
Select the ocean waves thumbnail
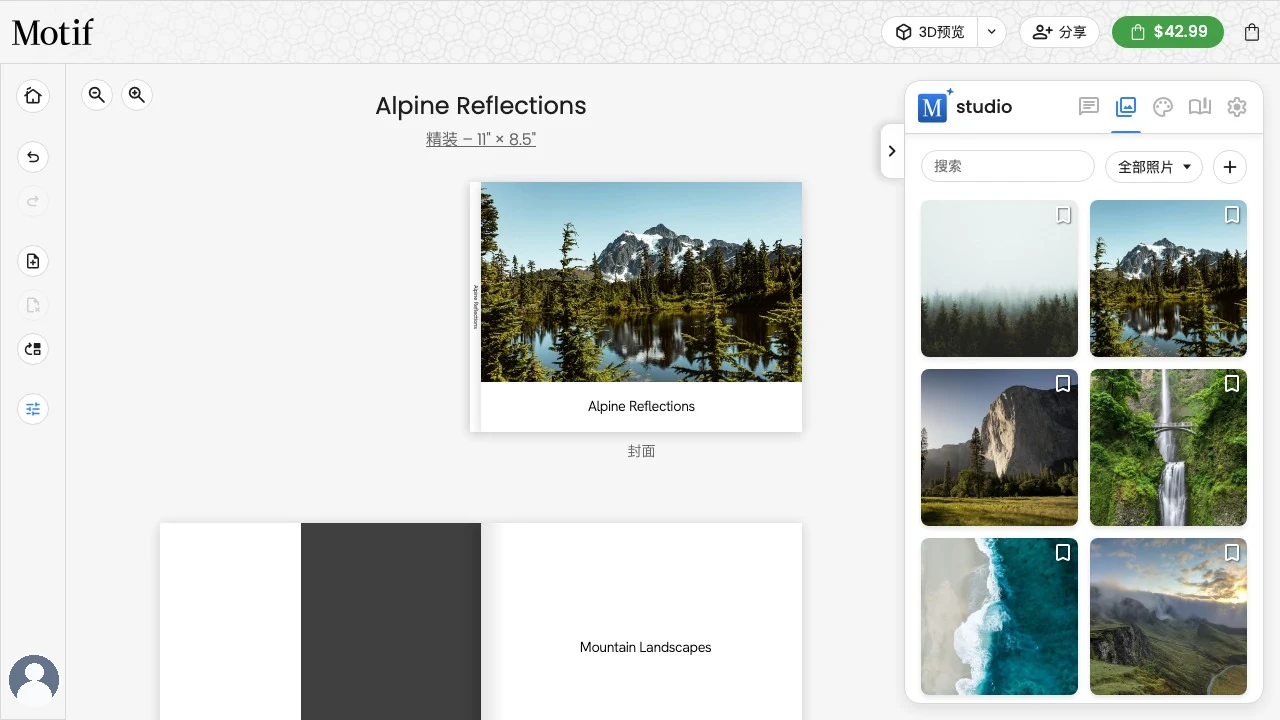[999, 616]
